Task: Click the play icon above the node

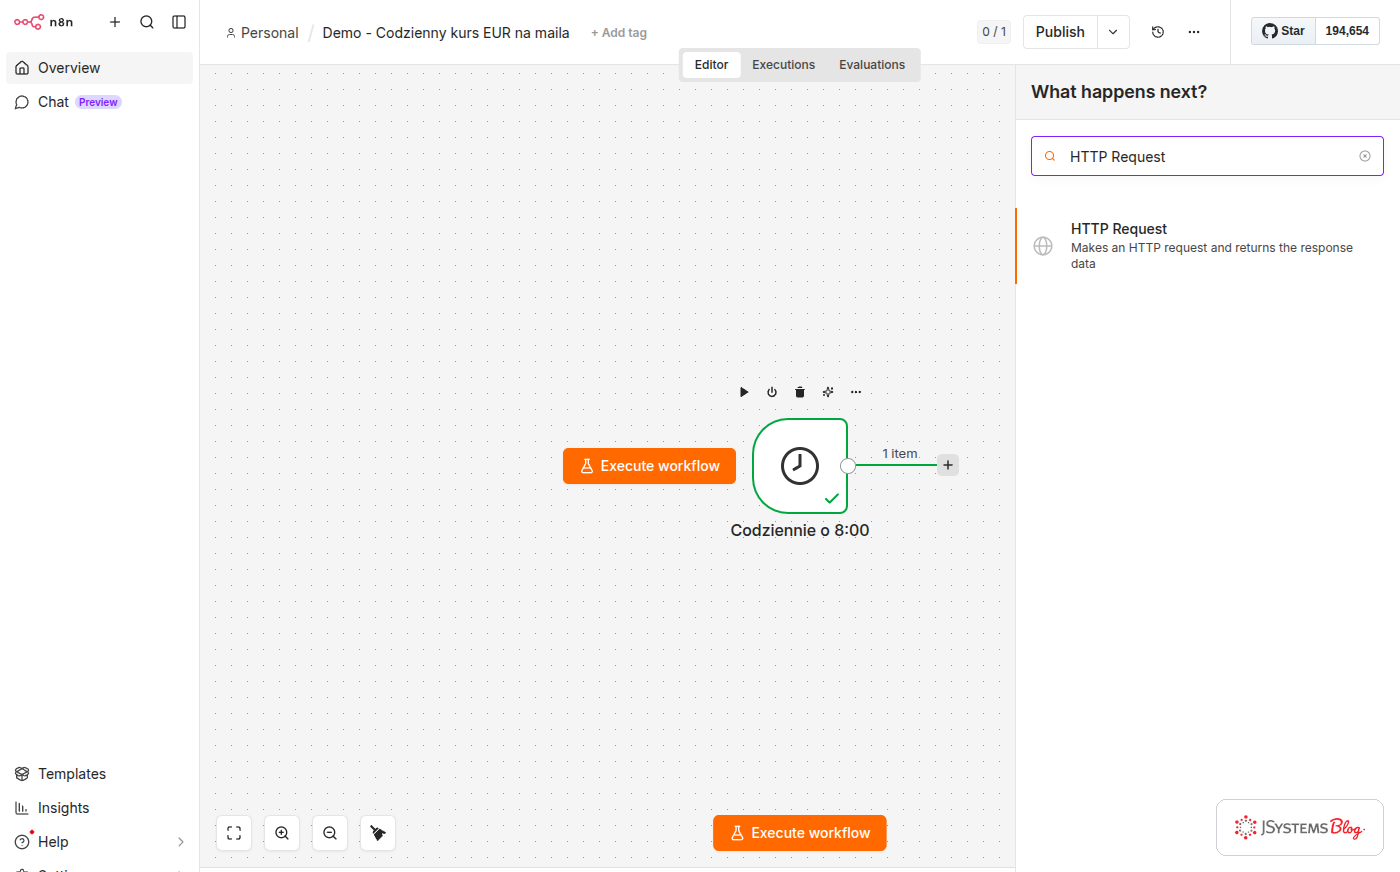Action: pyautogui.click(x=744, y=392)
